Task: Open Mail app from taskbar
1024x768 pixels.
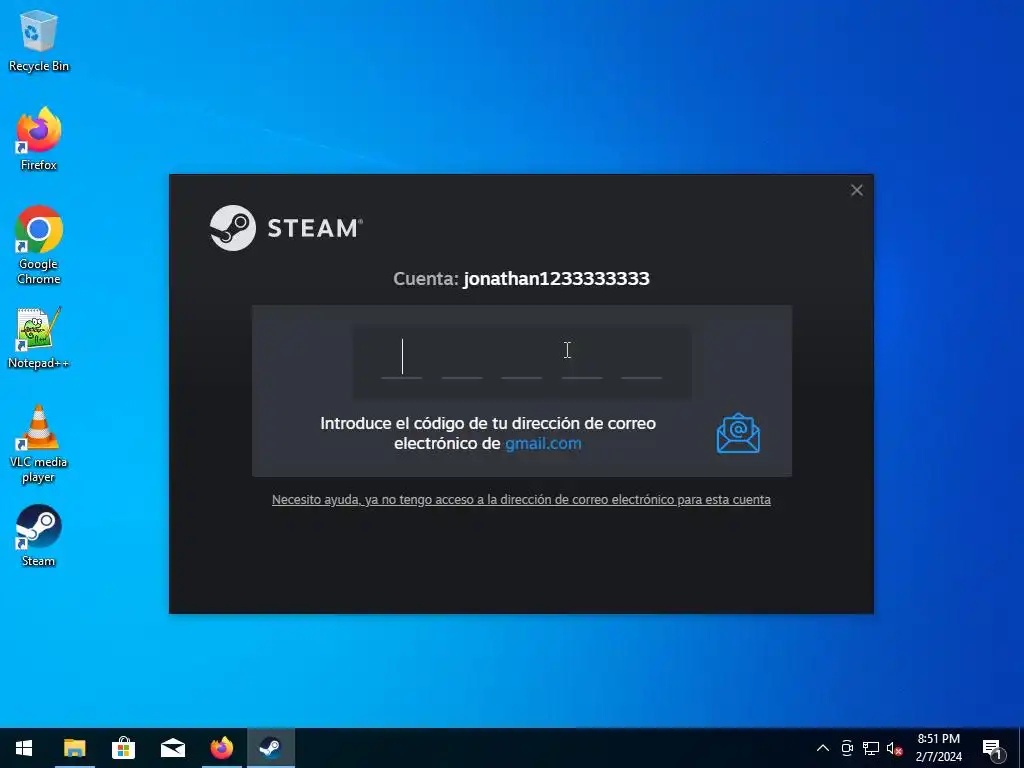Action: (172, 748)
